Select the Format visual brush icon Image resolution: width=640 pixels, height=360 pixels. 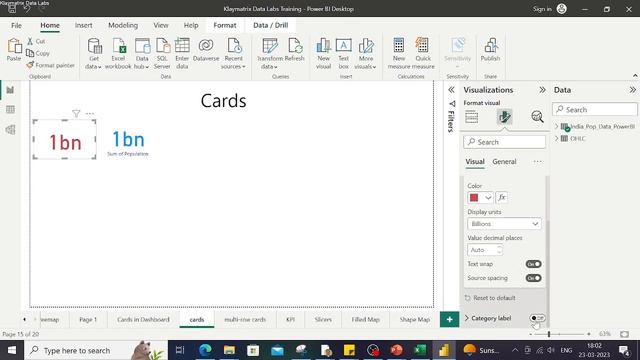(x=504, y=117)
